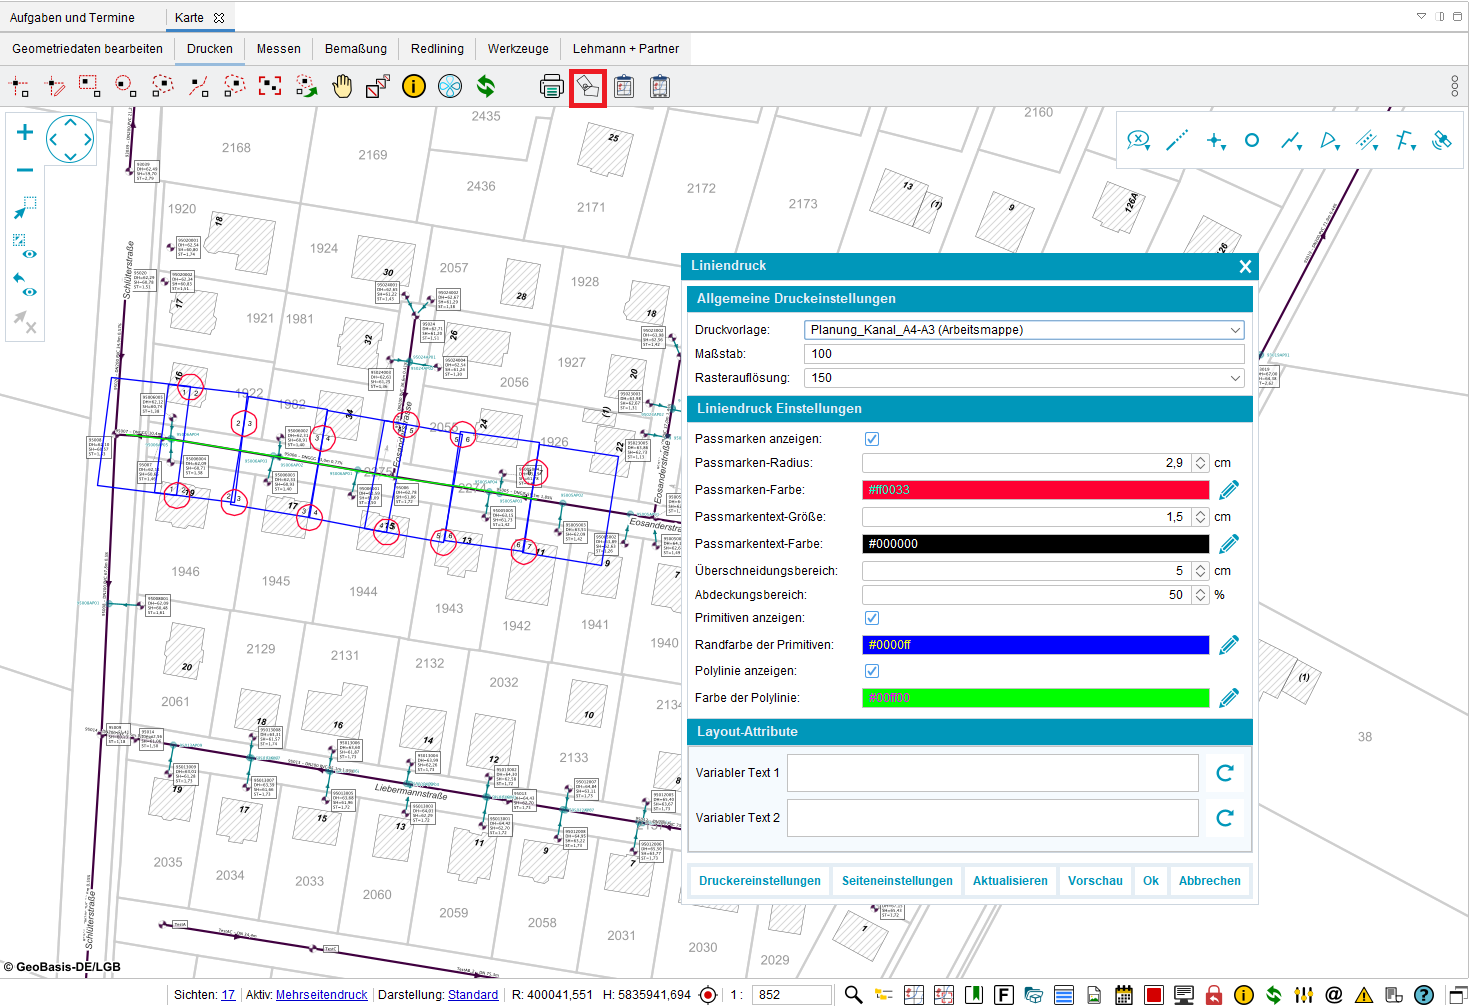Click the satellite GPS icon
1471x1007 pixels.
point(1441,141)
